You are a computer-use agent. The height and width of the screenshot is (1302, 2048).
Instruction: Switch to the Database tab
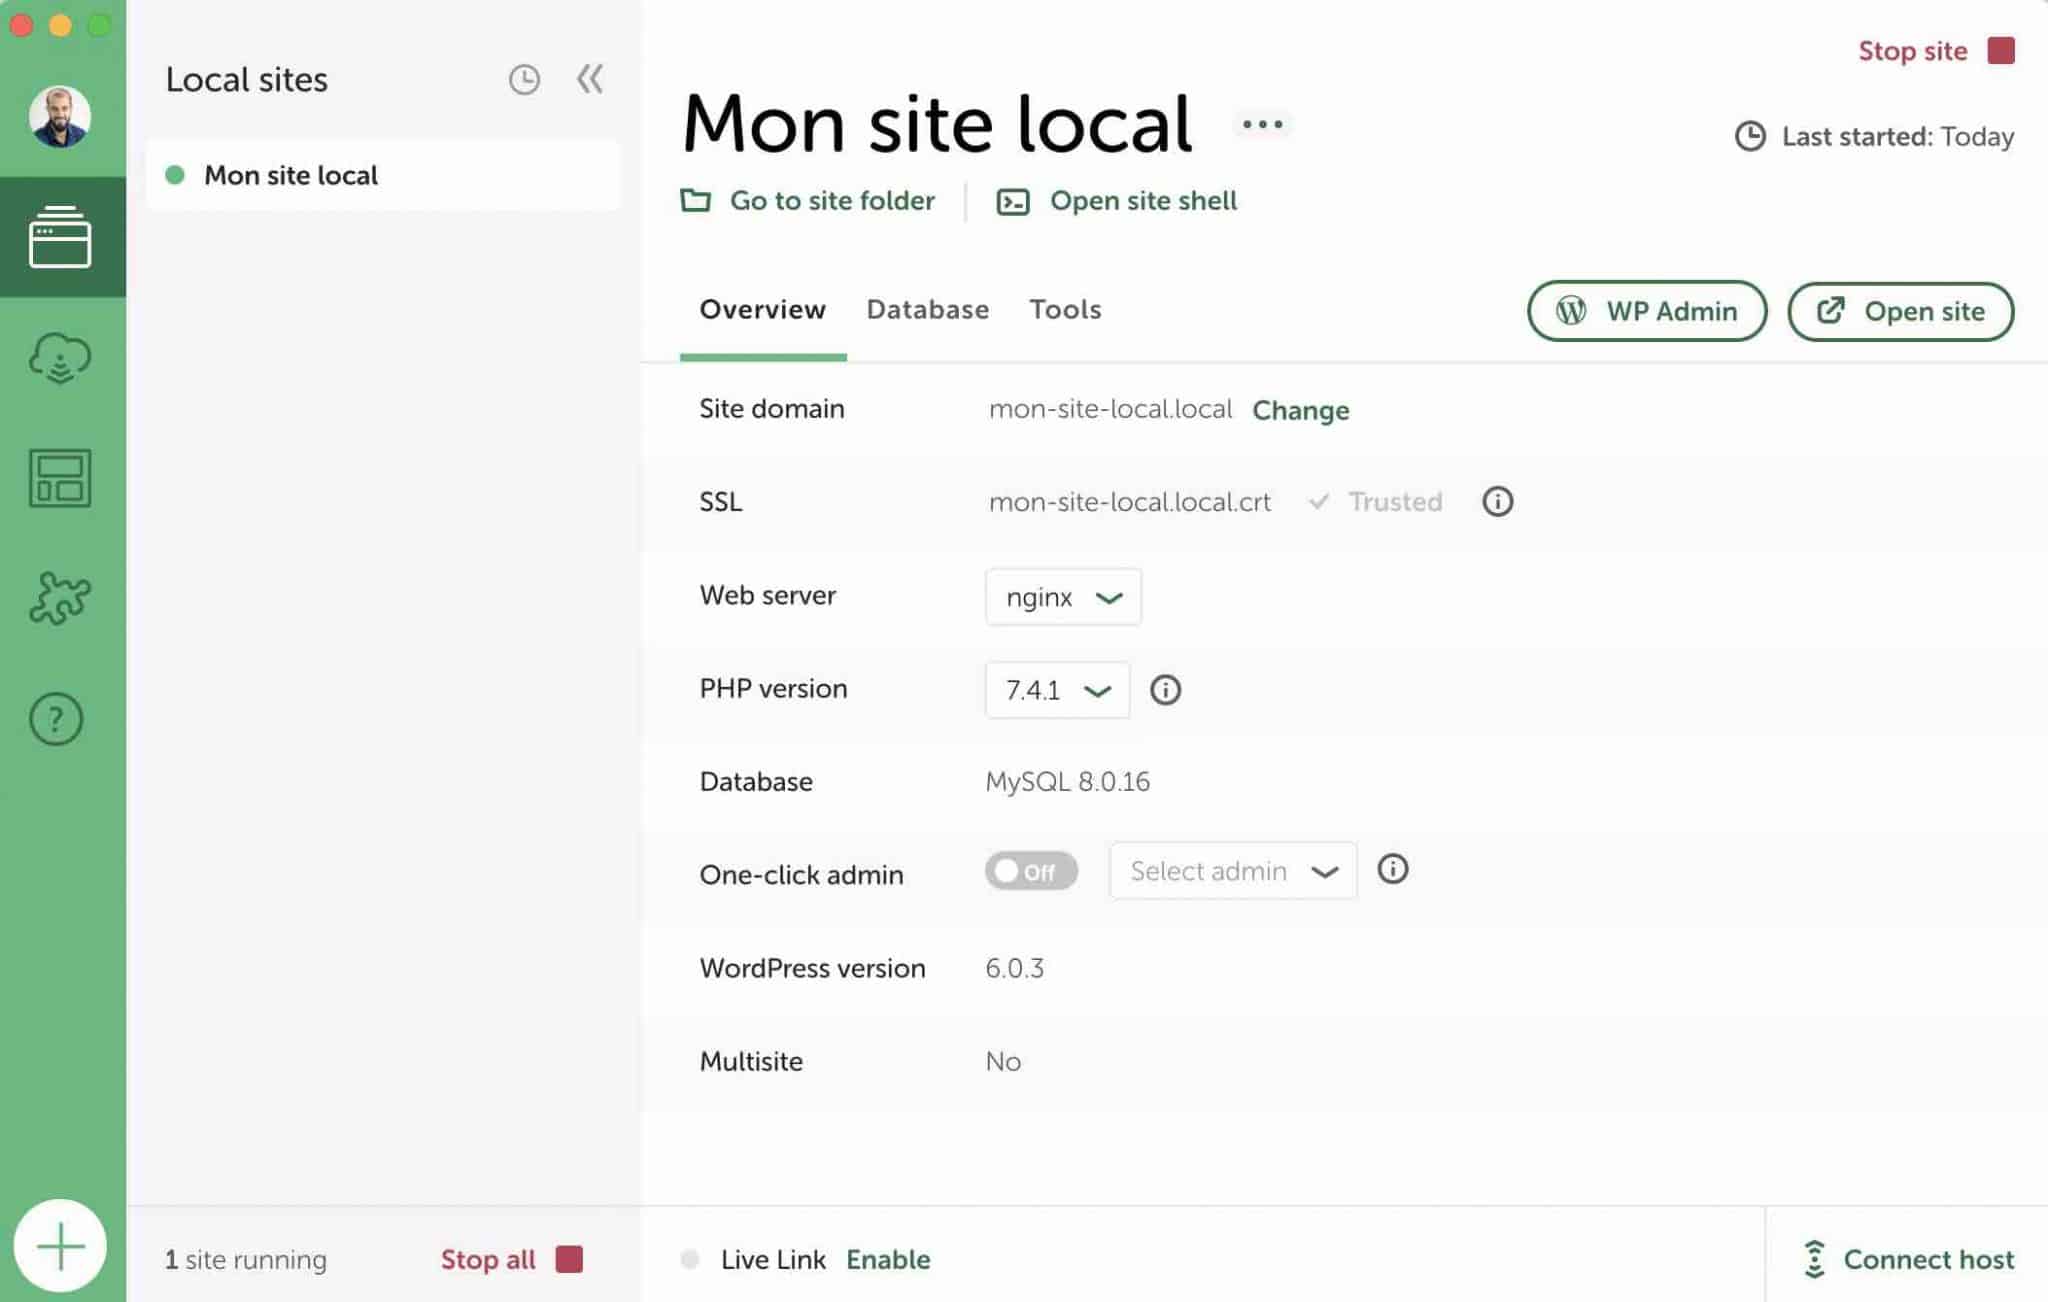(x=927, y=310)
